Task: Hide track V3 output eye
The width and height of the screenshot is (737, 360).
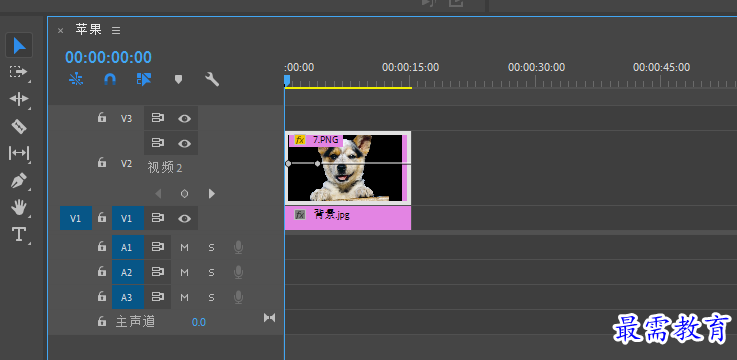Action: (x=184, y=118)
